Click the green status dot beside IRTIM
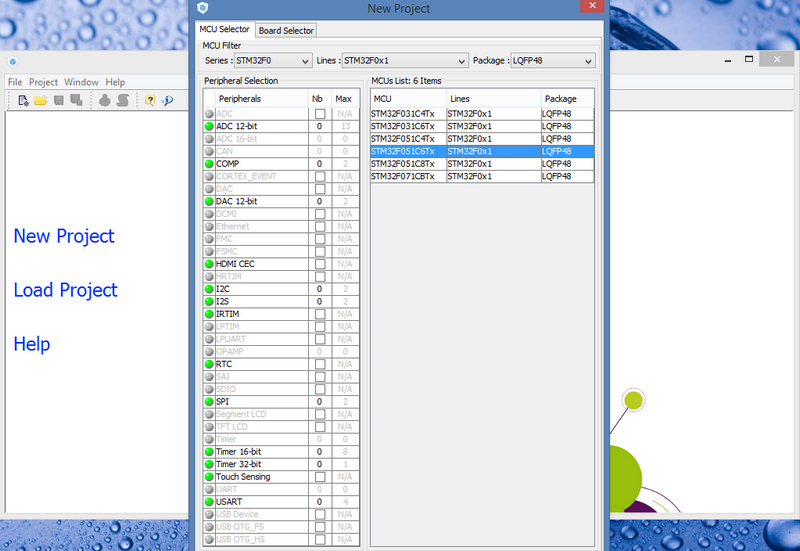 point(209,314)
